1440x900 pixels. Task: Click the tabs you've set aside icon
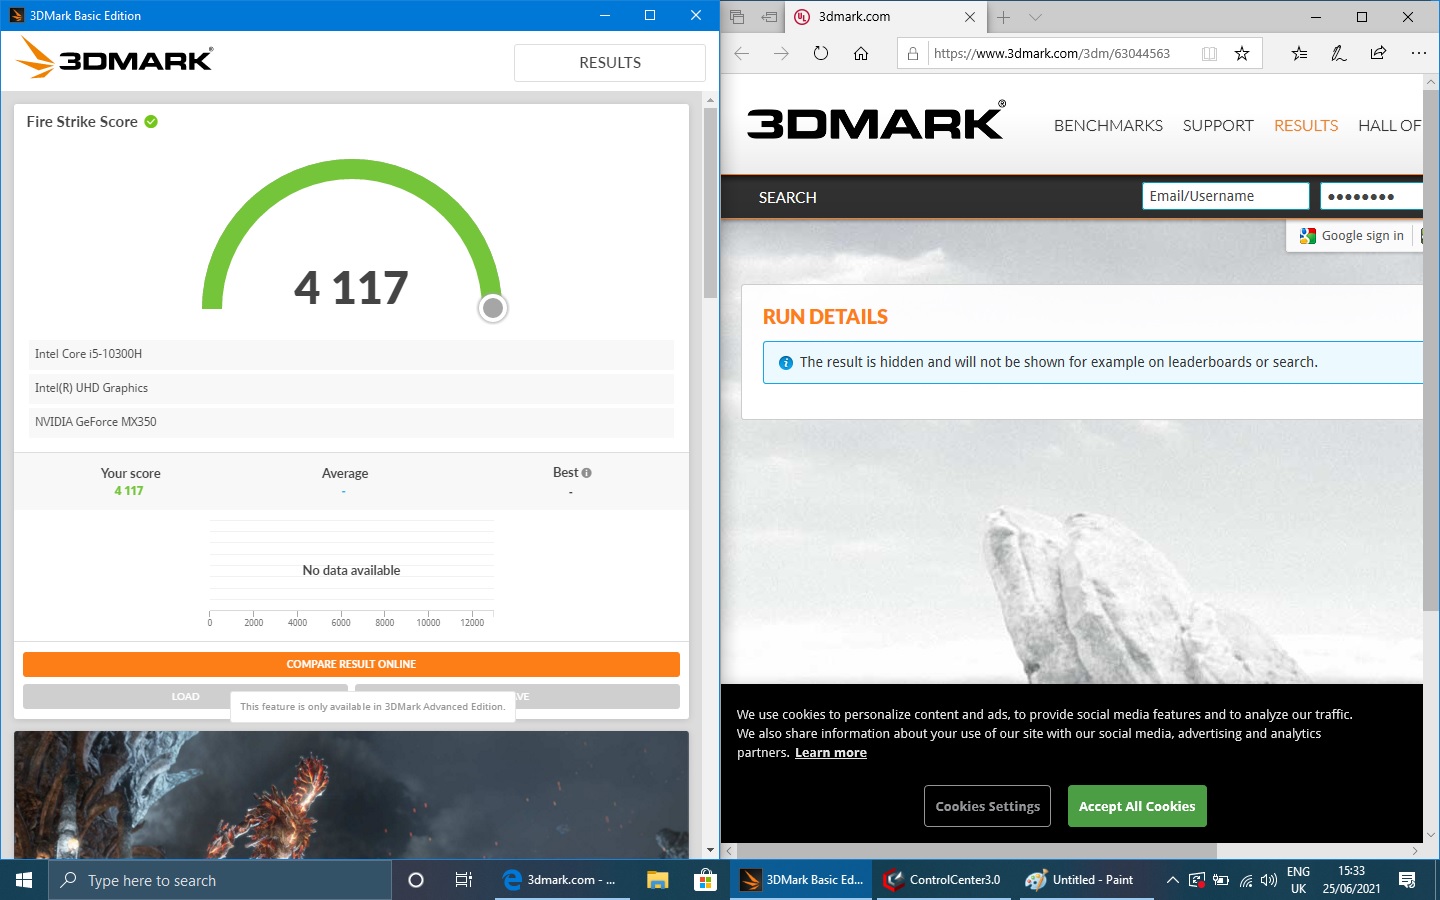[737, 17]
